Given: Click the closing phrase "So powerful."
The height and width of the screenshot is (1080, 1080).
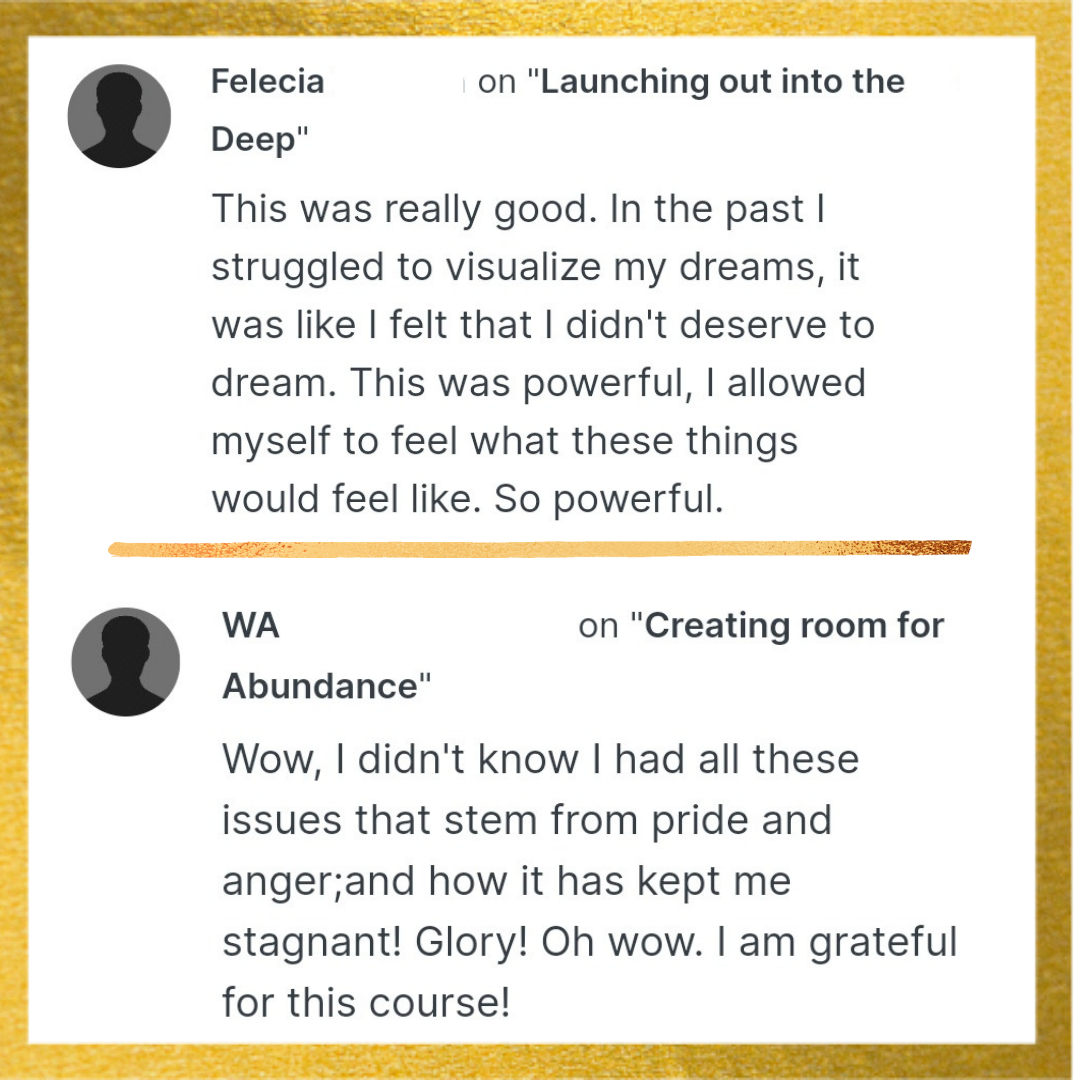Looking at the screenshot, I should (609, 499).
